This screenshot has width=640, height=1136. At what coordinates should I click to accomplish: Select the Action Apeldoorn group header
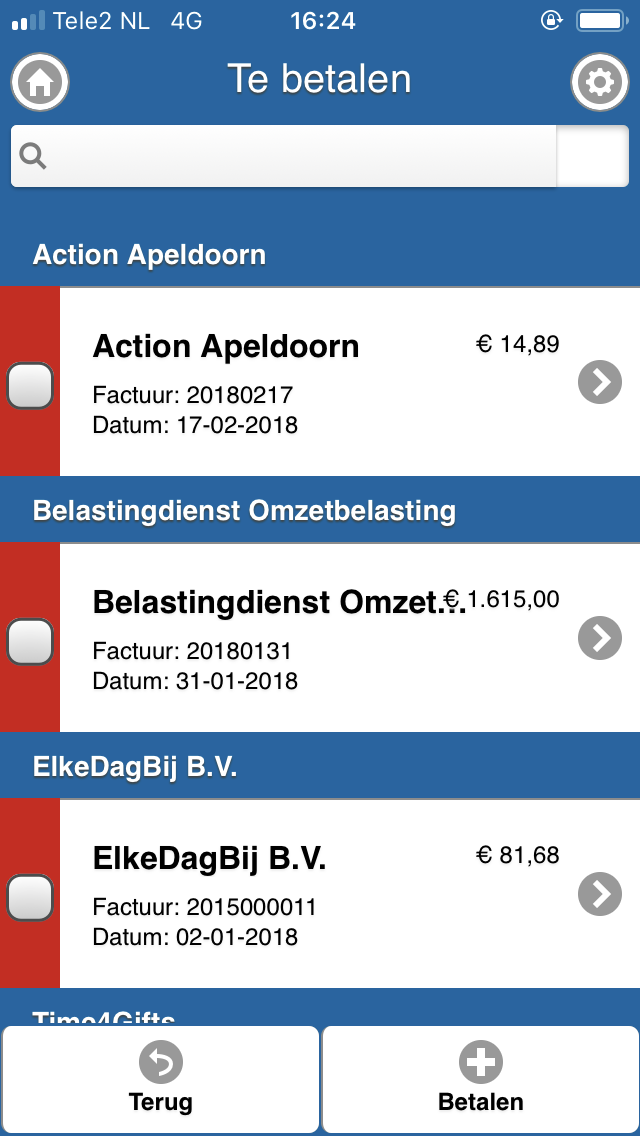[320, 255]
